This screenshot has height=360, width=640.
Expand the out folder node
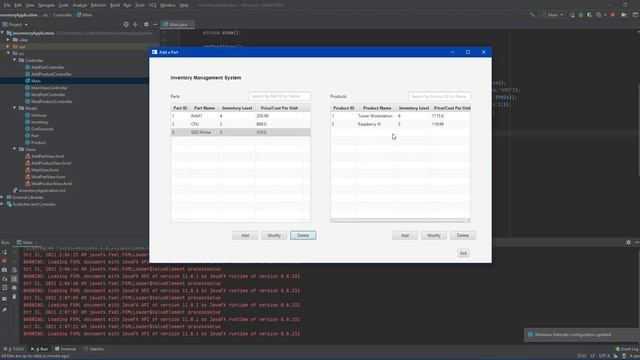point(8,47)
